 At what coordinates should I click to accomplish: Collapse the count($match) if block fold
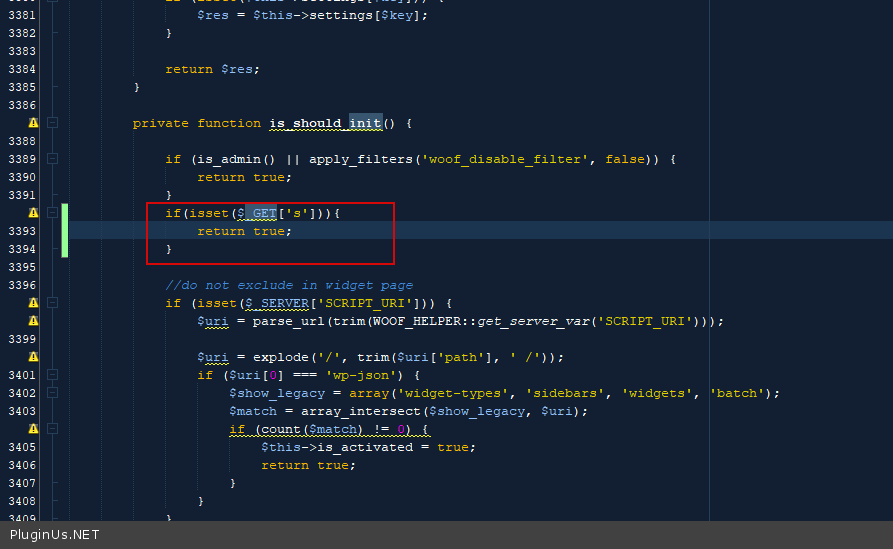tap(53, 429)
